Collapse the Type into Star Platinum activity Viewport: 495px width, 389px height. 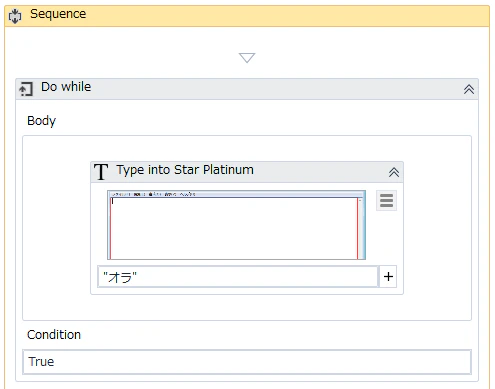[x=394, y=172]
